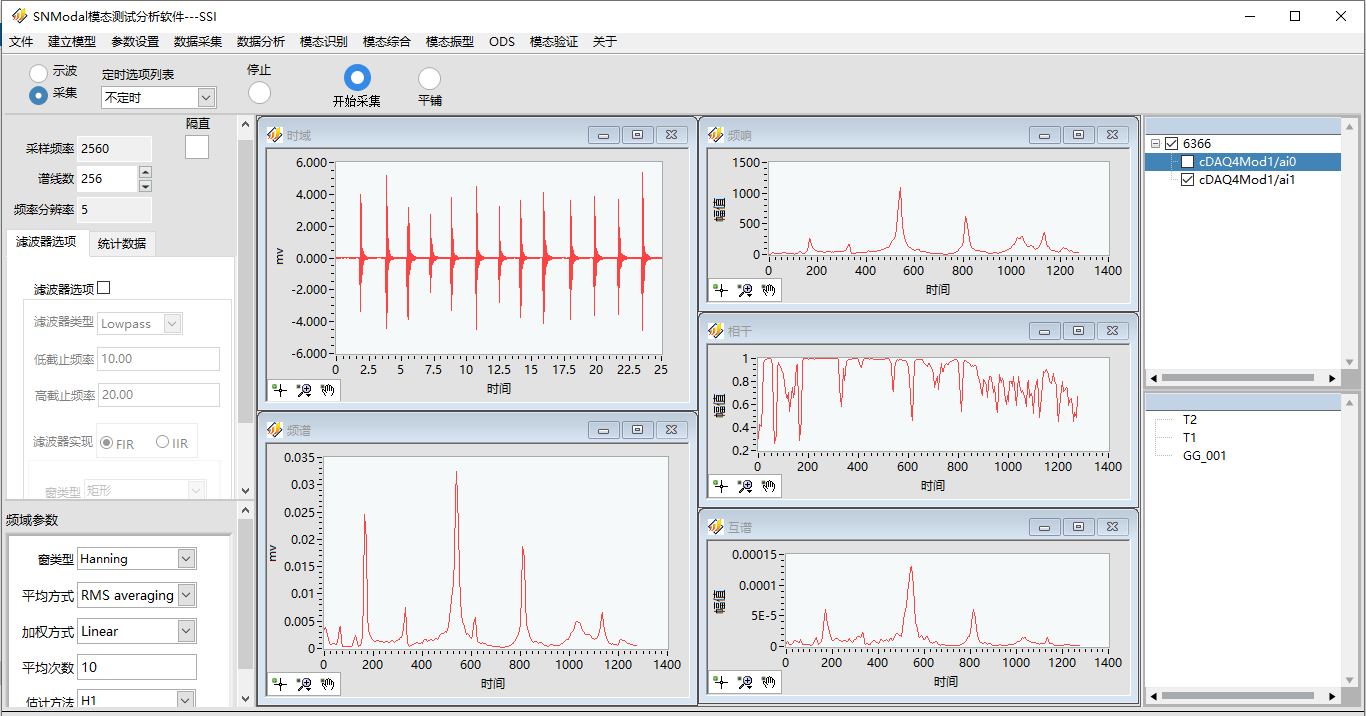The width and height of the screenshot is (1366, 716).
Task: Click the 开始采集 button
Action: [357, 78]
